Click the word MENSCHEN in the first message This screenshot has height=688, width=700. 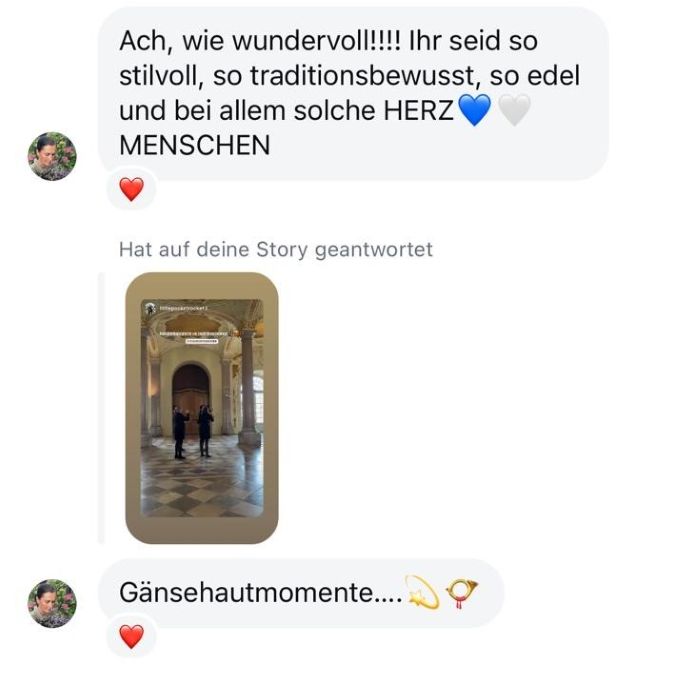pos(195,145)
